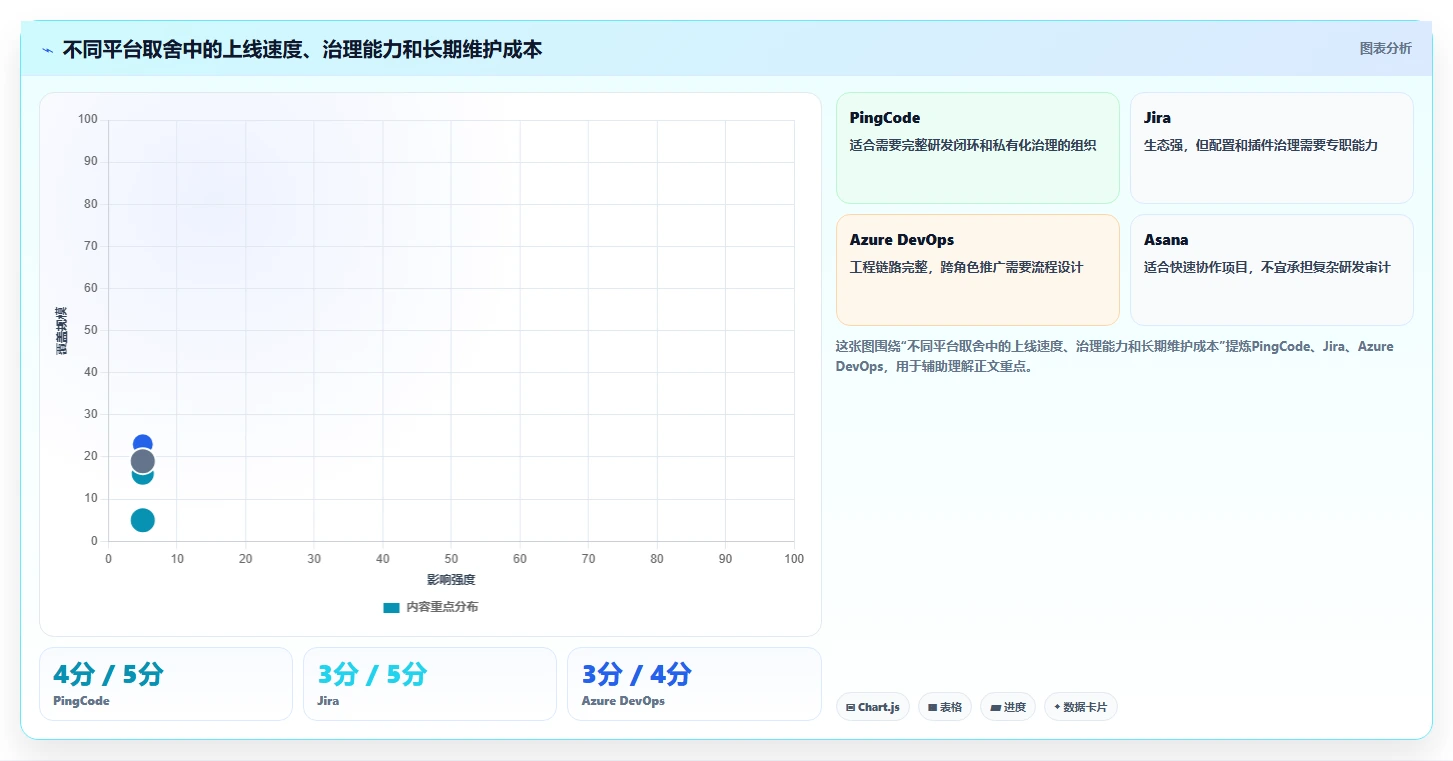
Task: Open the Jira description card
Action: pos(1272,148)
